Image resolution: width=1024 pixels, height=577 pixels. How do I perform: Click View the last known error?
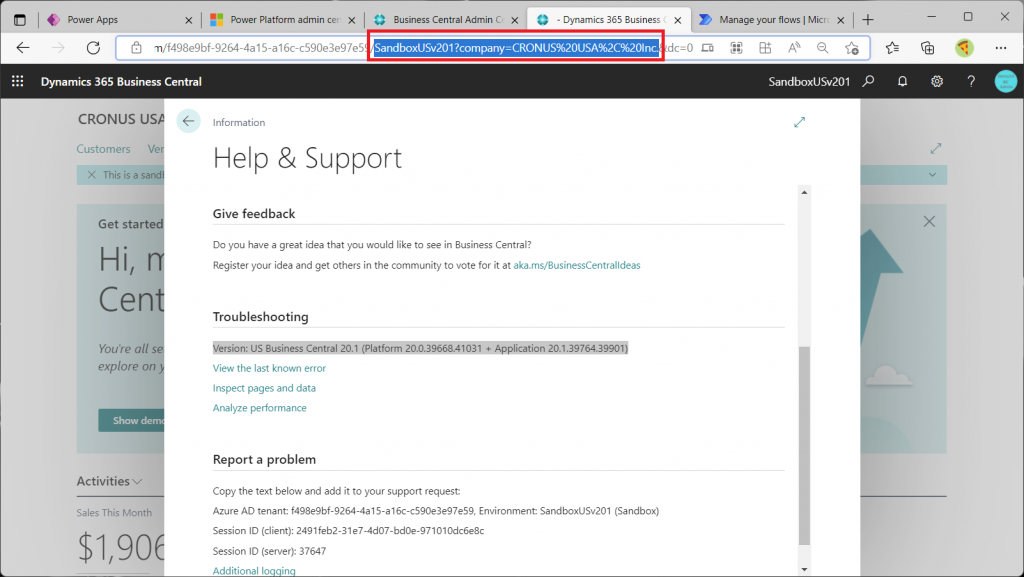tap(269, 368)
